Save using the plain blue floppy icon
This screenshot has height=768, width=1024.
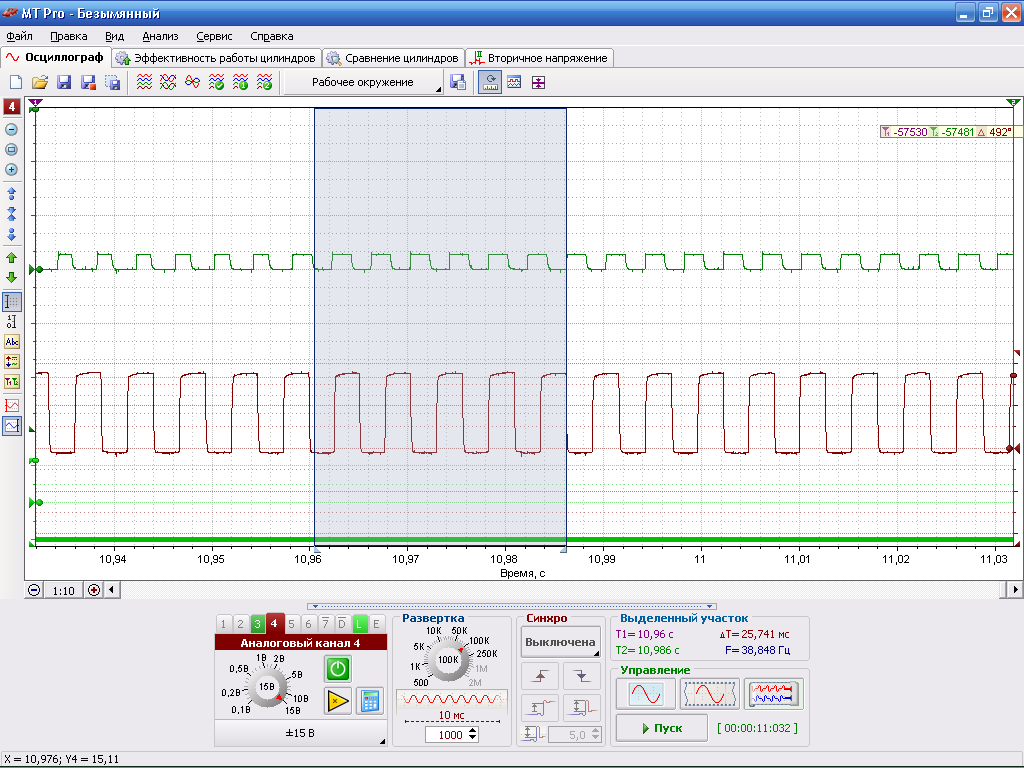(64, 82)
